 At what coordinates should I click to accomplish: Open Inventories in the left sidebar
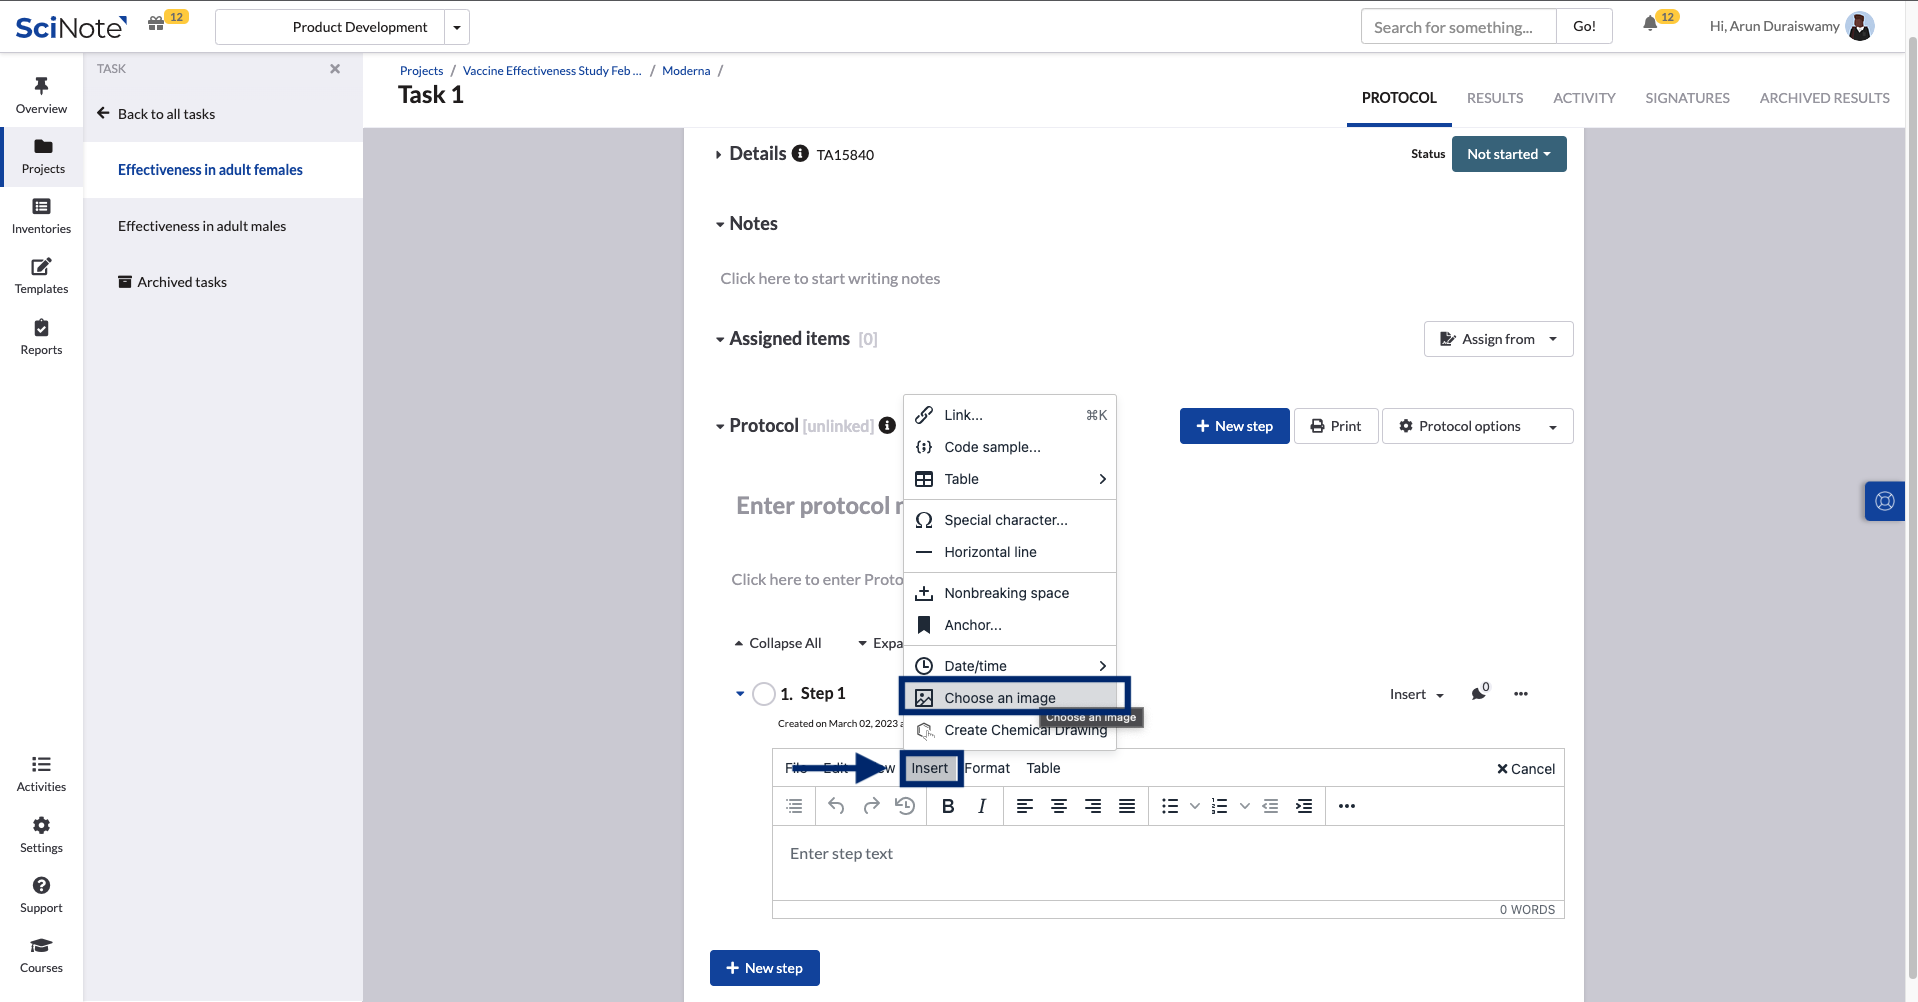click(x=41, y=215)
